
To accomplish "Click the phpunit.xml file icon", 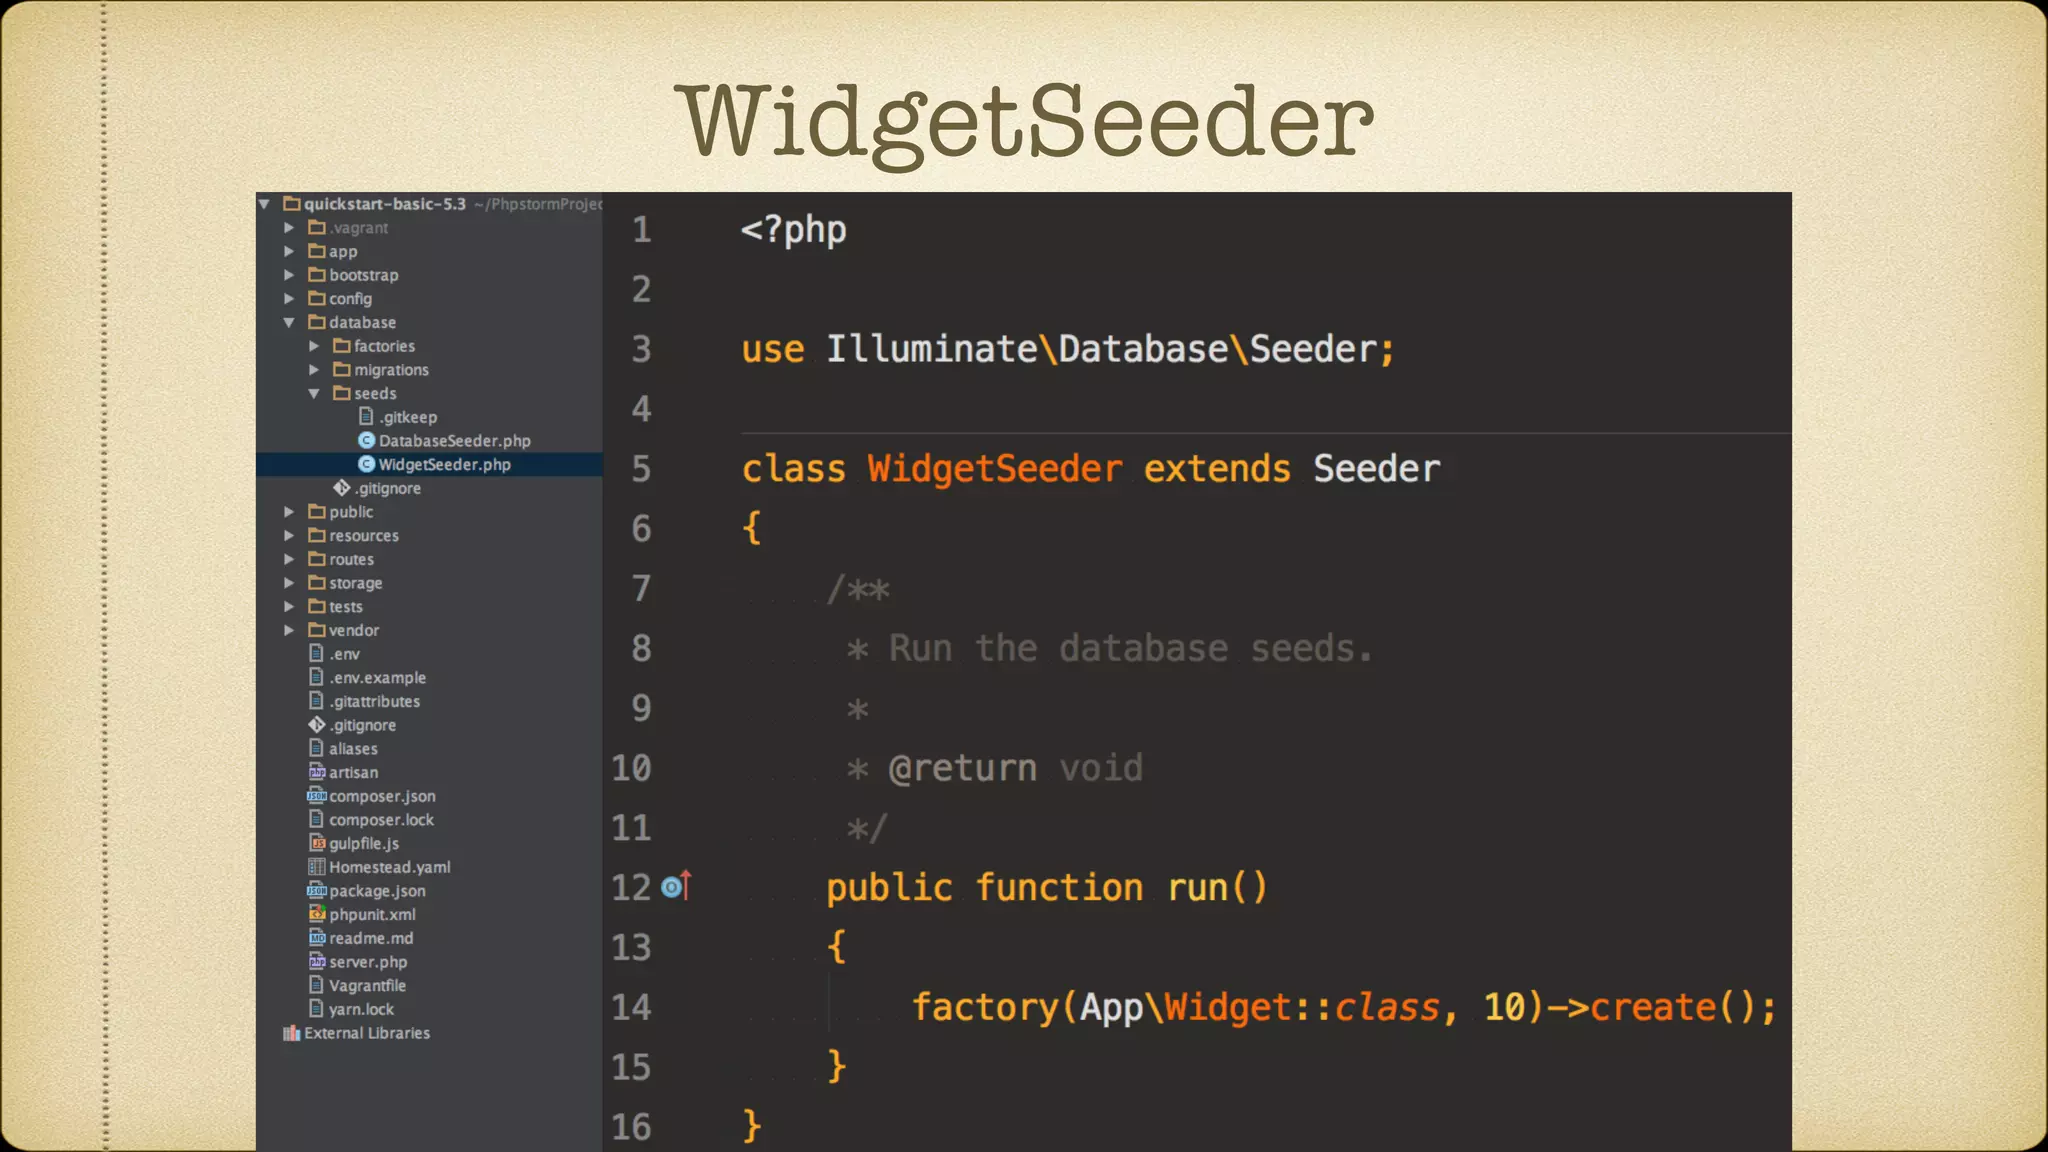I will click(317, 914).
